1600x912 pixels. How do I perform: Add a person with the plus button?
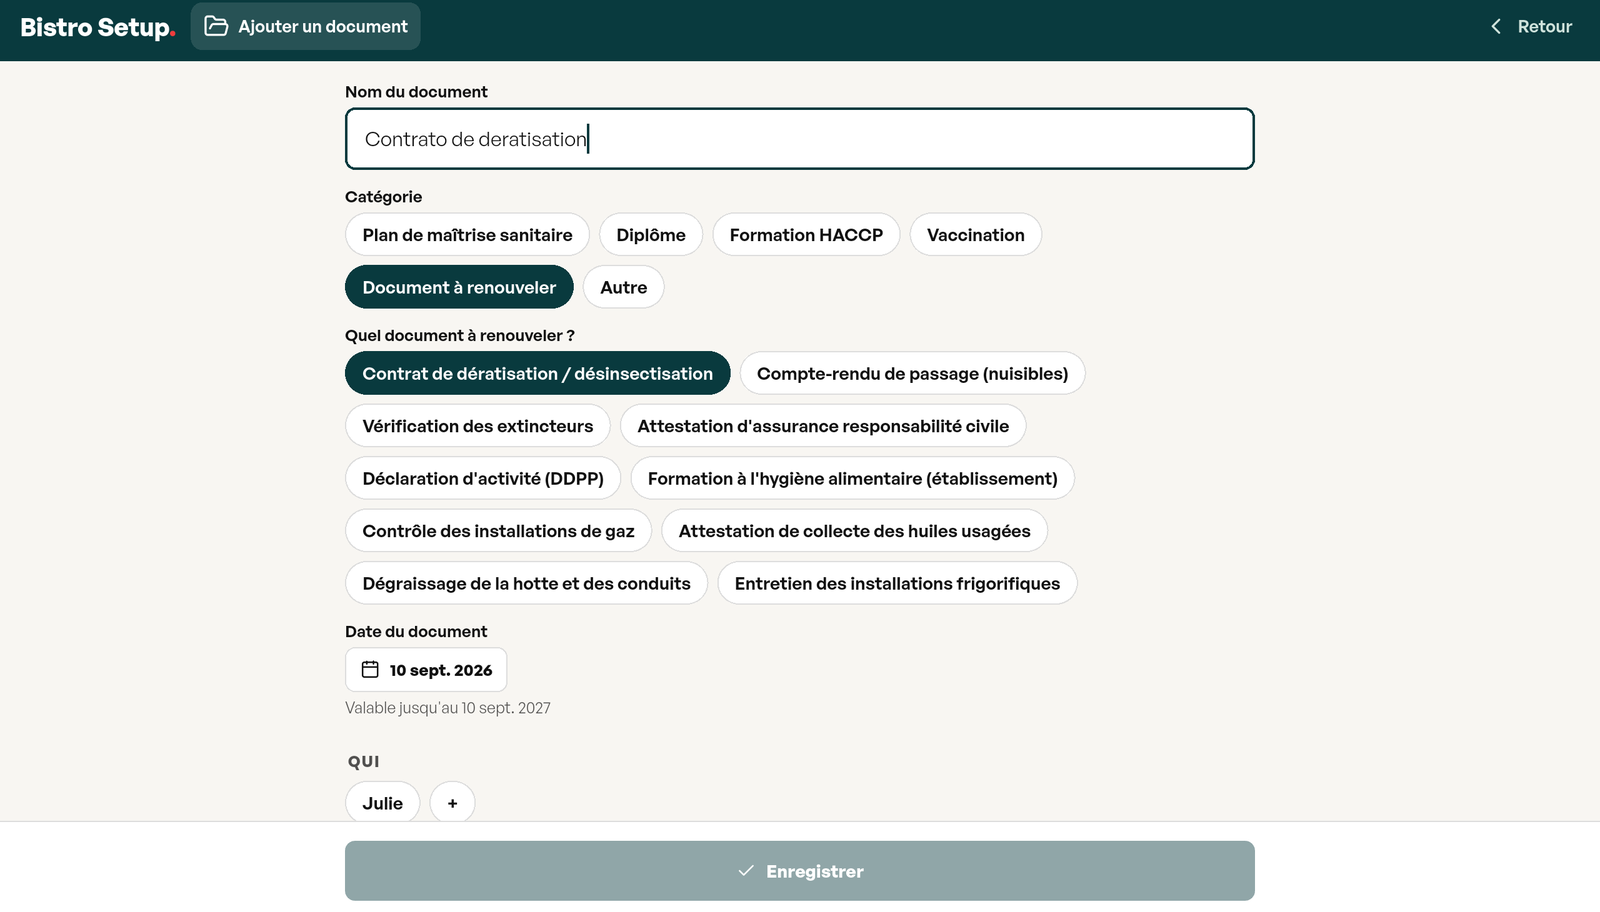point(453,803)
